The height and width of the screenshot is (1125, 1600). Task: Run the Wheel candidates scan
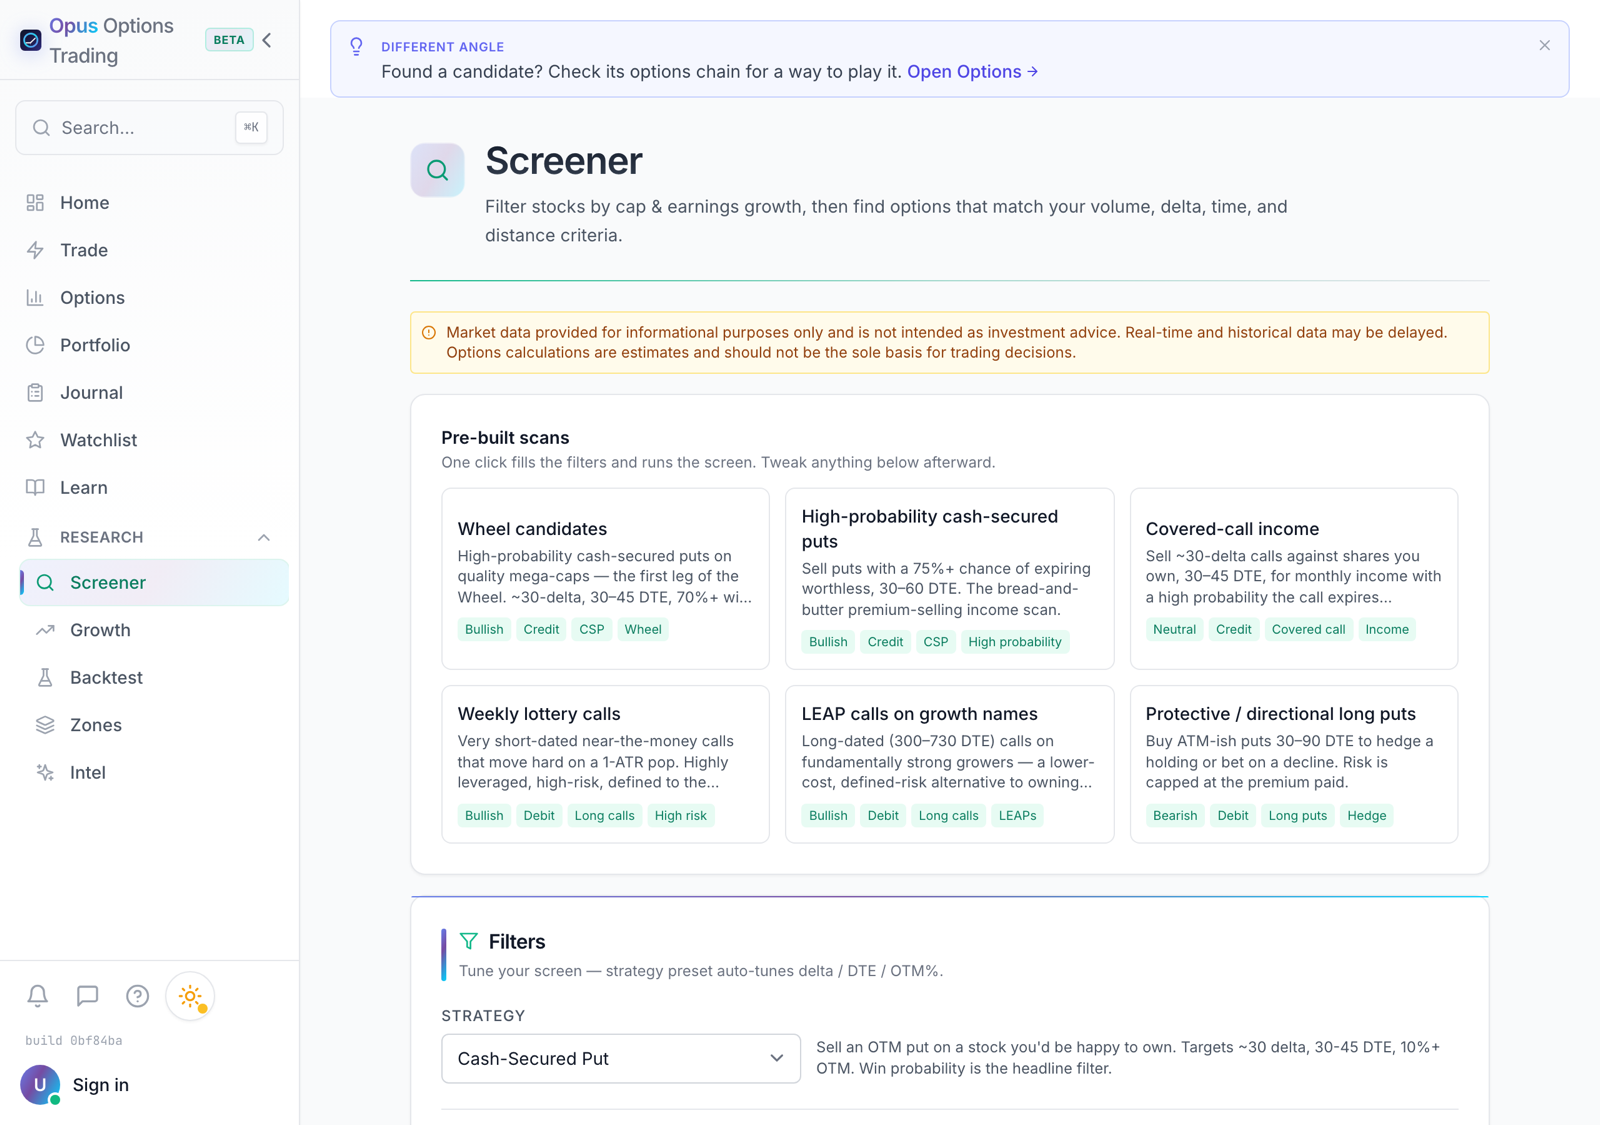[605, 579]
